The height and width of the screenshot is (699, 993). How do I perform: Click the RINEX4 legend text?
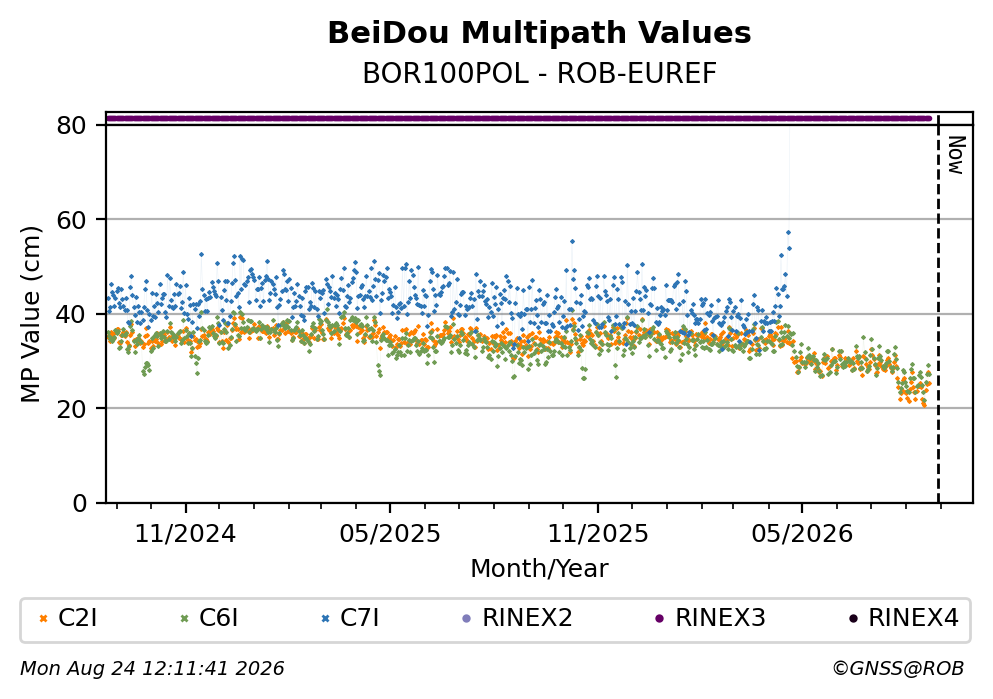click(913, 618)
